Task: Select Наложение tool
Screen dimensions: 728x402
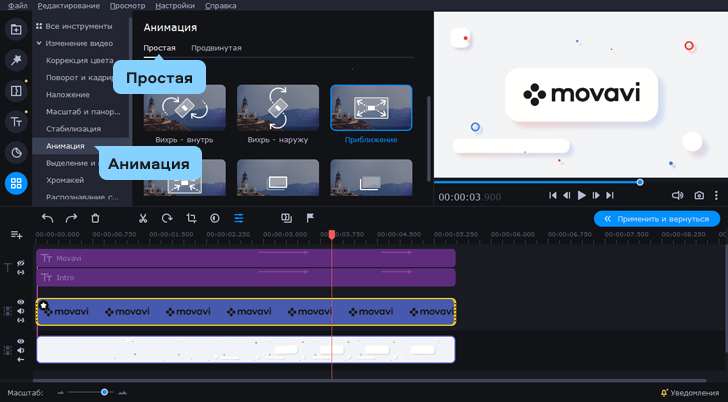Action: pyautogui.click(x=68, y=95)
